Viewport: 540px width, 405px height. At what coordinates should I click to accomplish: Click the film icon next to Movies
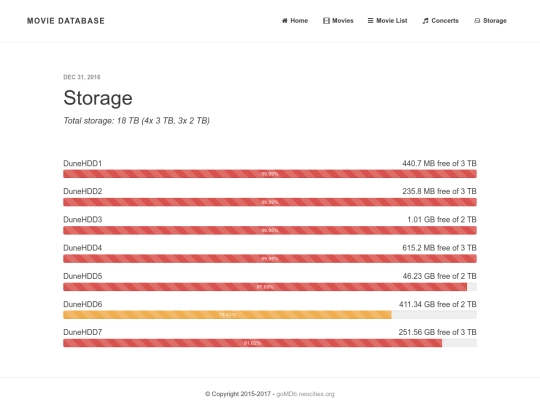[x=326, y=21]
